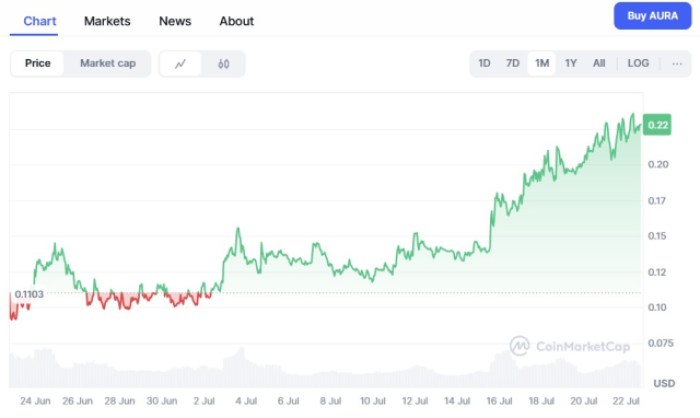Select 7D time range
The height and width of the screenshot is (418, 700).
pyautogui.click(x=513, y=64)
